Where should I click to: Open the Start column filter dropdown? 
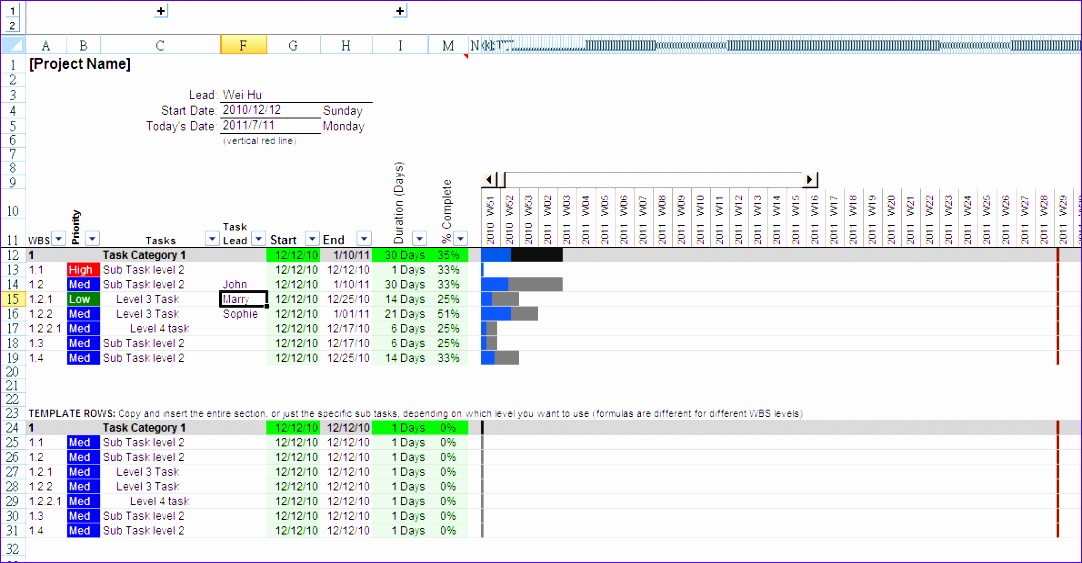pyautogui.click(x=313, y=239)
